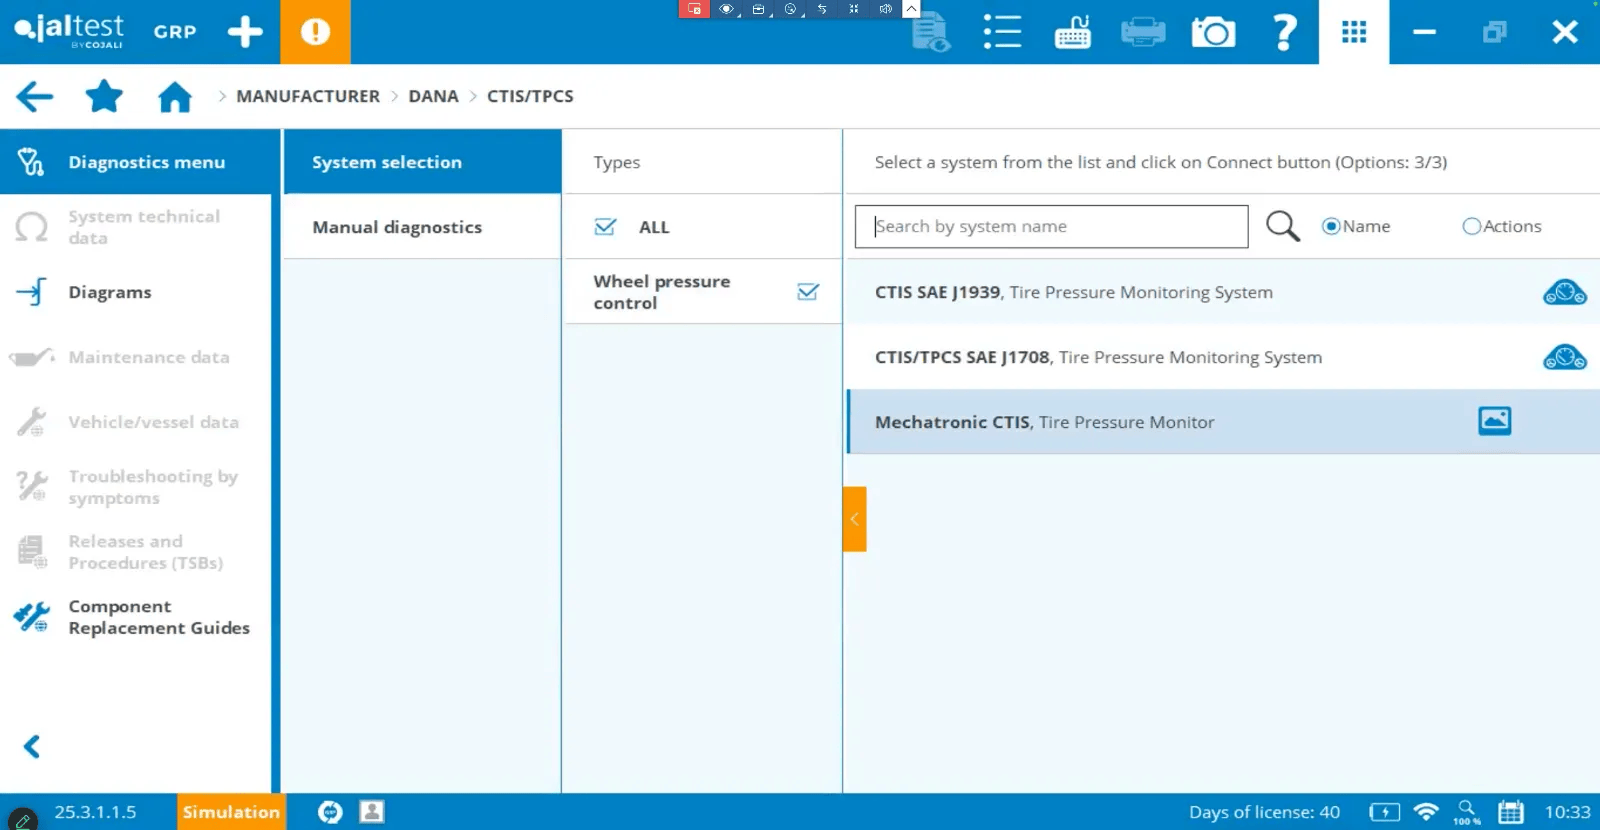This screenshot has width=1600, height=830.
Task: Click the version number 25.3.1.1.5
Action: point(95,812)
